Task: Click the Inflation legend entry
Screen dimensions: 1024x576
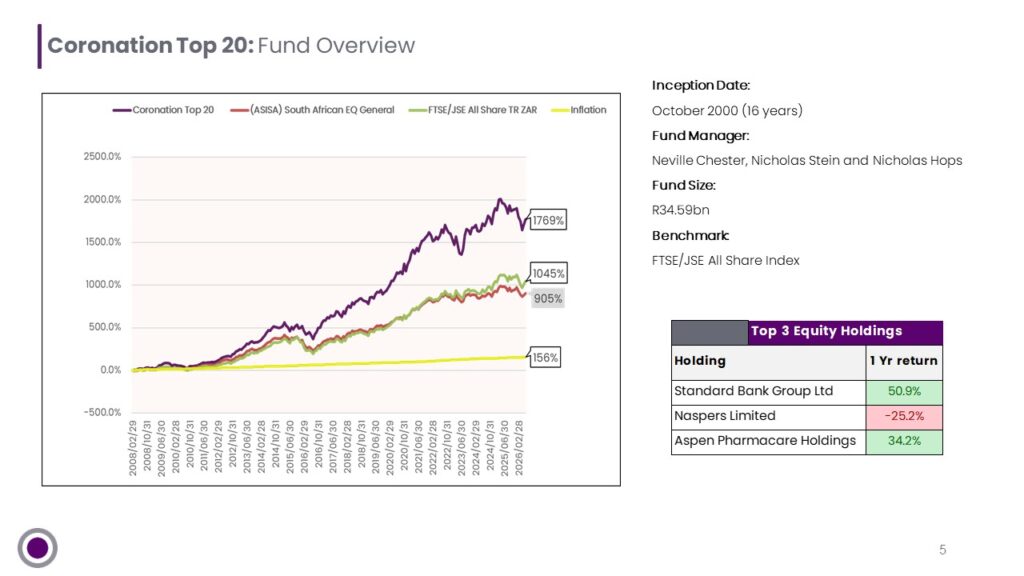Action: point(579,110)
